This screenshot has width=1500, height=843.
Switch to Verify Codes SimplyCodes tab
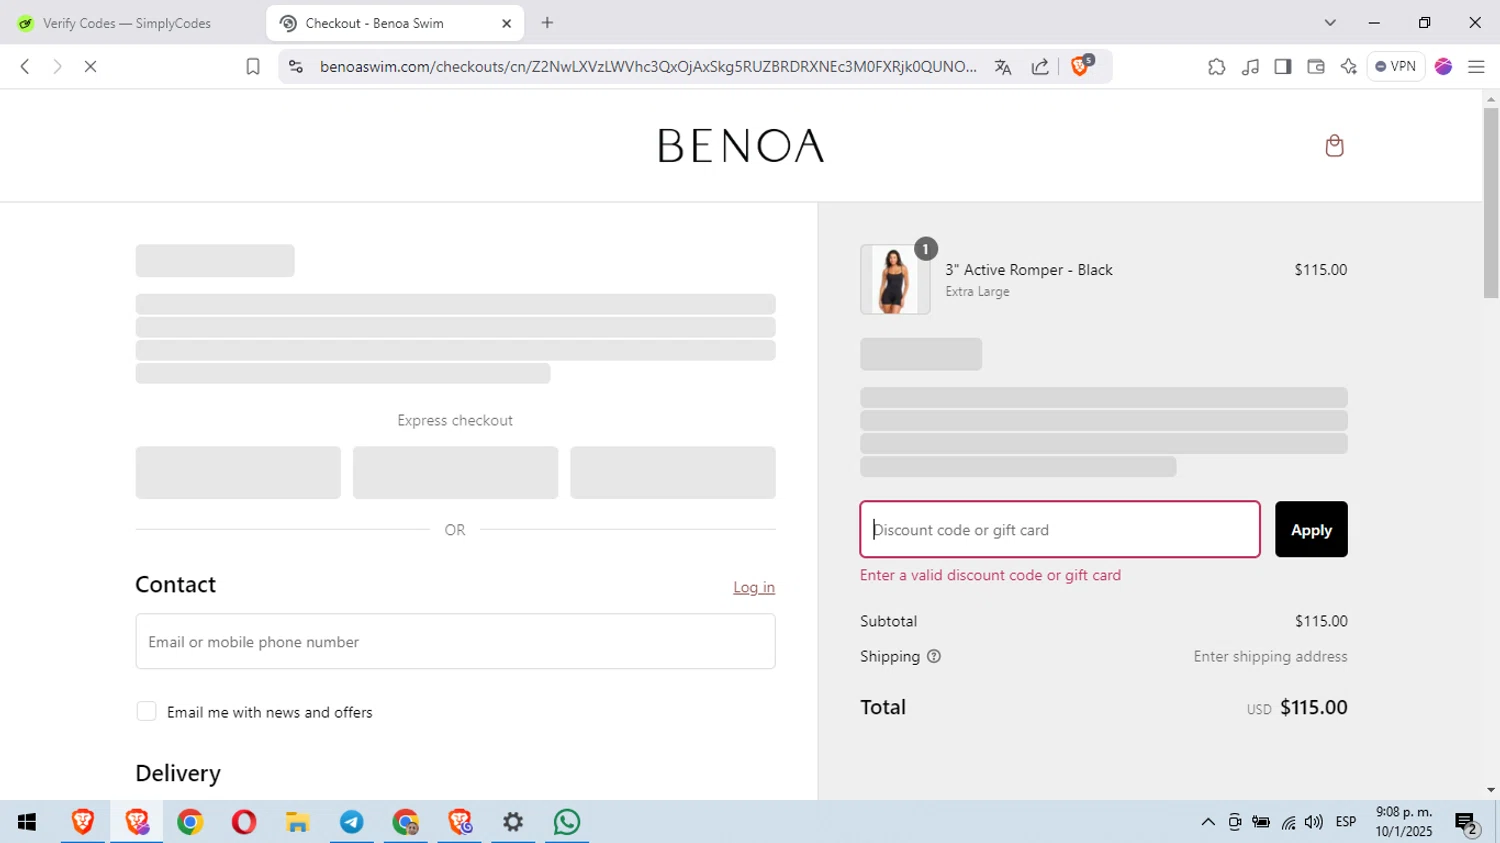(x=129, y=23)
